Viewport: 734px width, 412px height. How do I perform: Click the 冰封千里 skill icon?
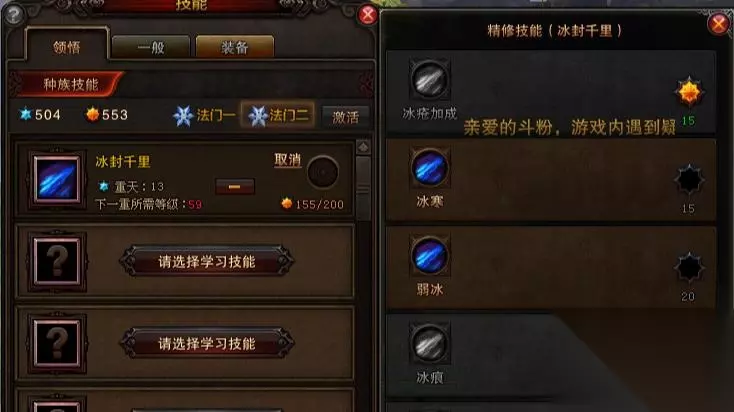(x=57, y=179)
